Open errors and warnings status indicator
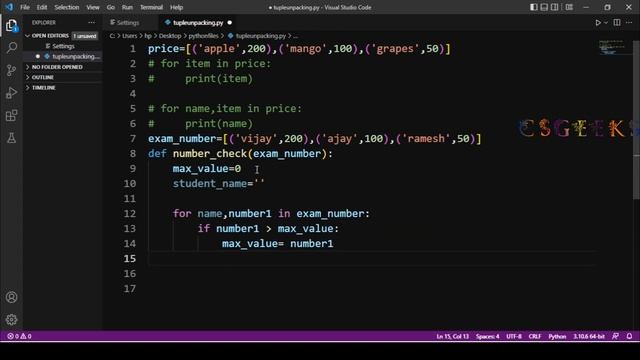Screen dimensions: 640x360 (x=19, y=336)
